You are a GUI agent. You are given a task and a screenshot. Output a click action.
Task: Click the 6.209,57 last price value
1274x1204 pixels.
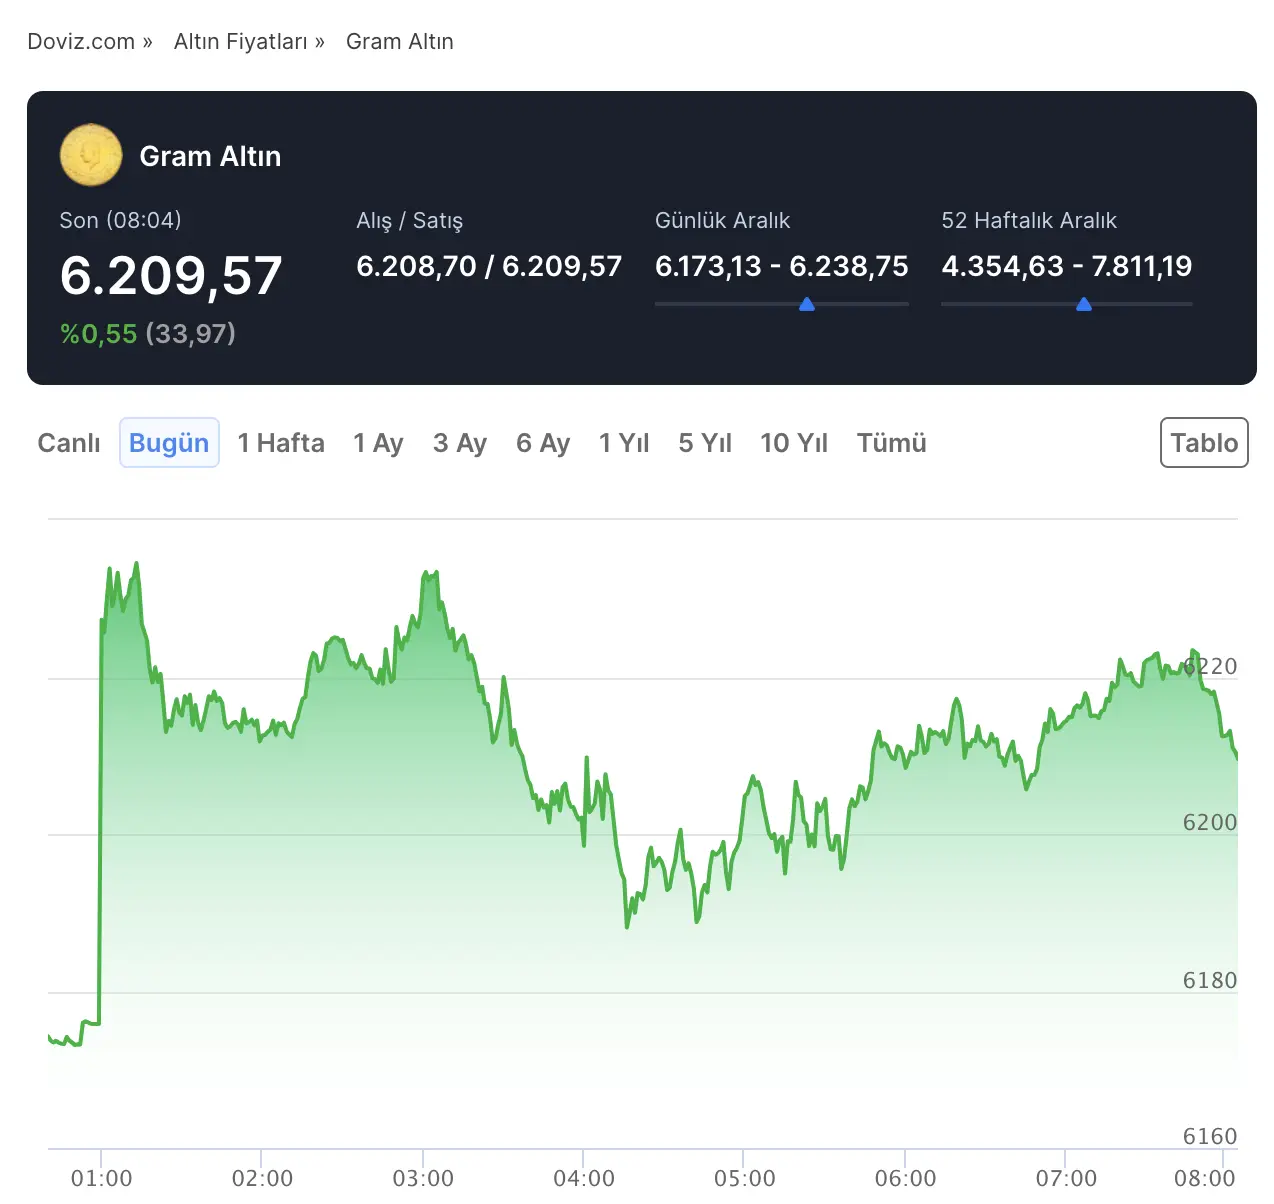pyautogui.click(x=171, y=275)
